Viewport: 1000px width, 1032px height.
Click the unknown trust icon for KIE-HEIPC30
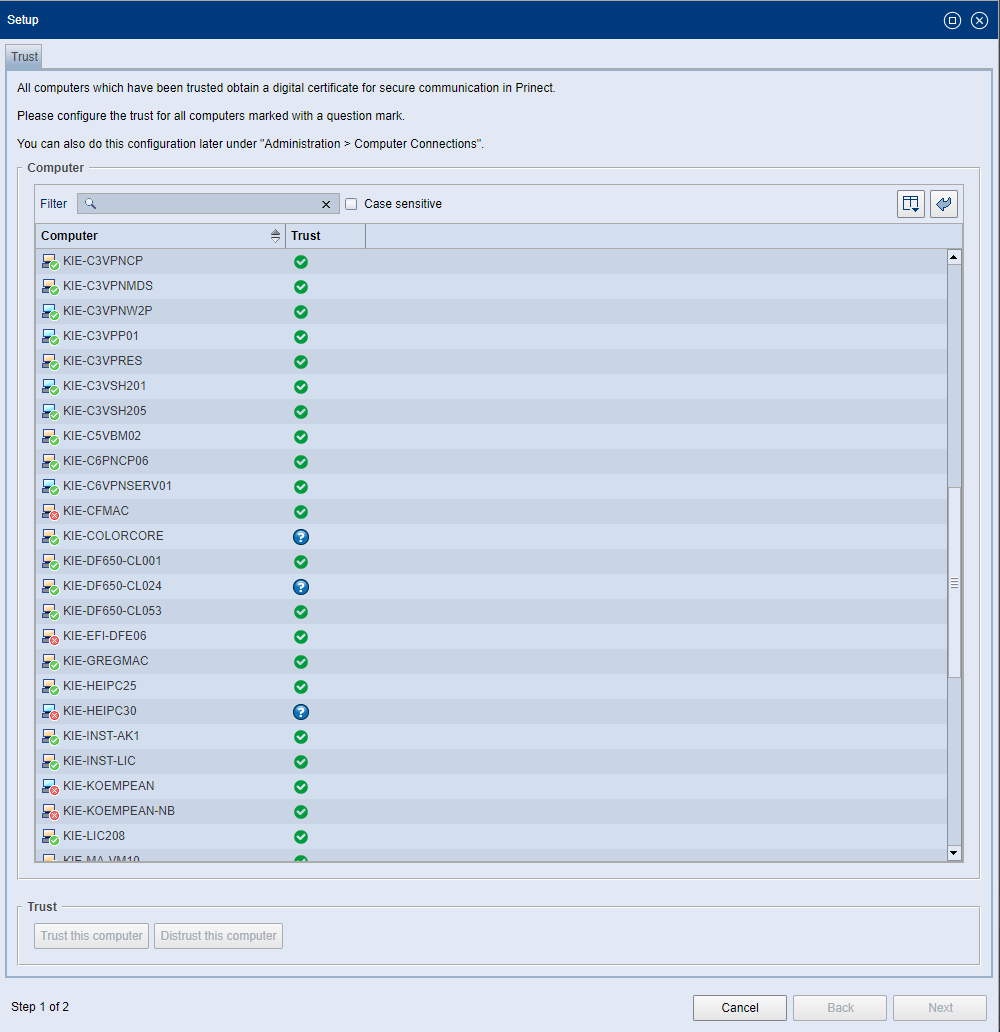click(x=300, y=712)
